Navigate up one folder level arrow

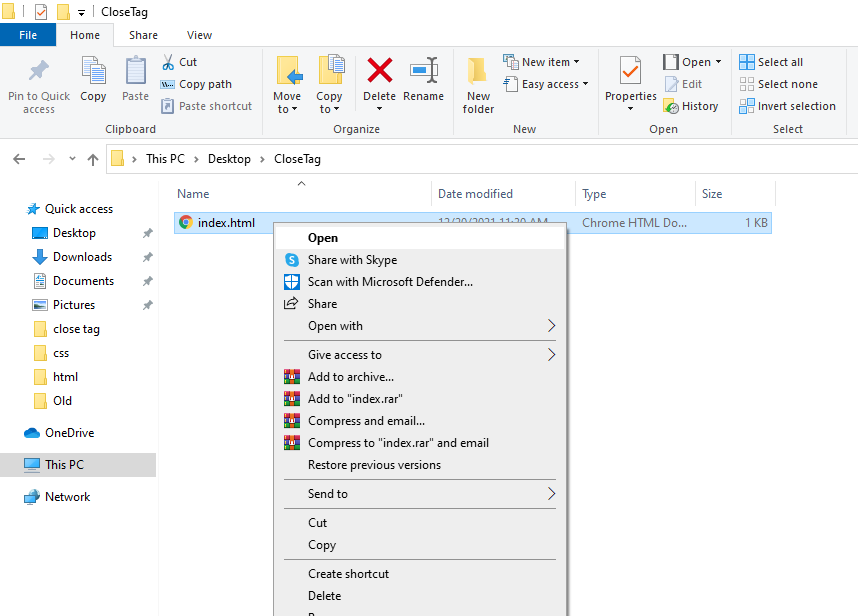[93, 159]
